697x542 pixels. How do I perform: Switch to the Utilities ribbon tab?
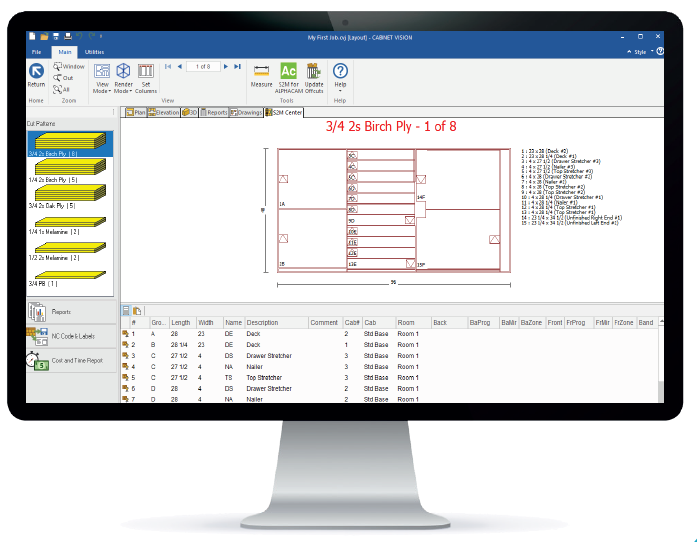pos(94,52)
